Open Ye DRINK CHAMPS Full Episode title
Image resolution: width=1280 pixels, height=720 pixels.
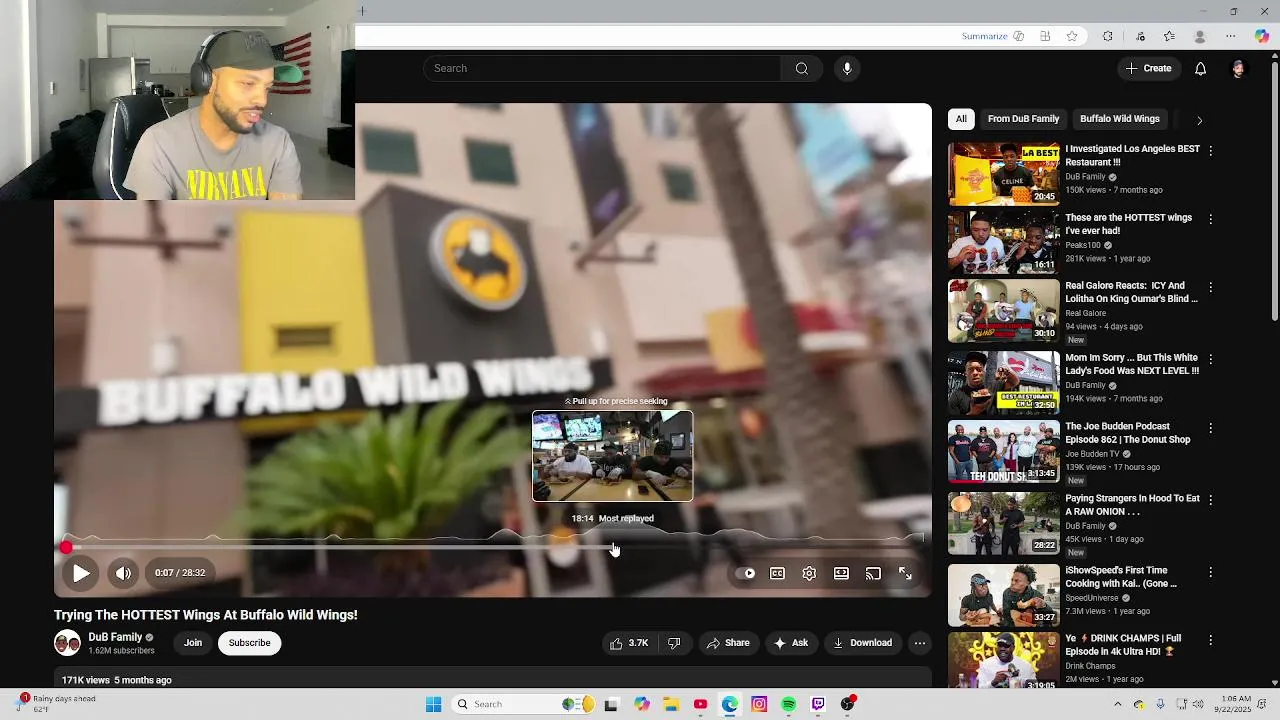(1123, 645)
